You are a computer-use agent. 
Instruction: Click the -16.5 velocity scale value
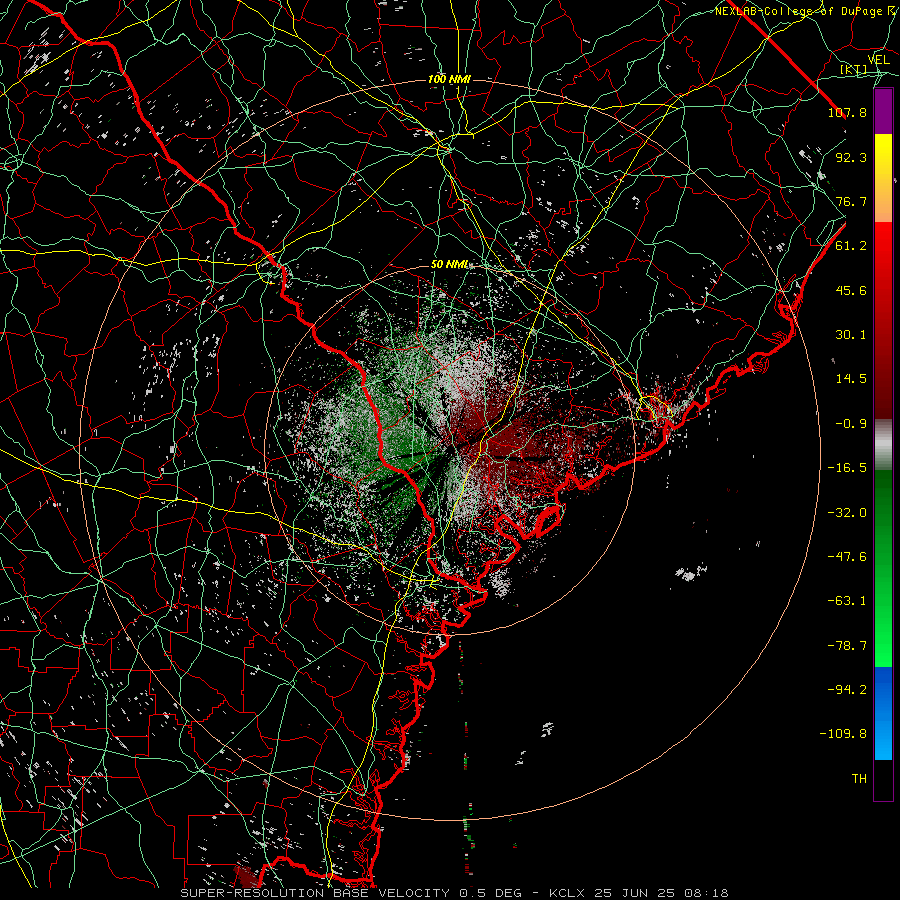(x=847, y=468)
